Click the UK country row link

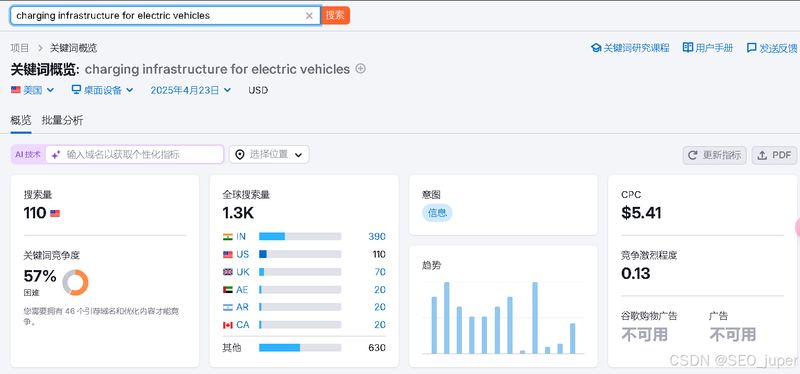click(242, 272)
